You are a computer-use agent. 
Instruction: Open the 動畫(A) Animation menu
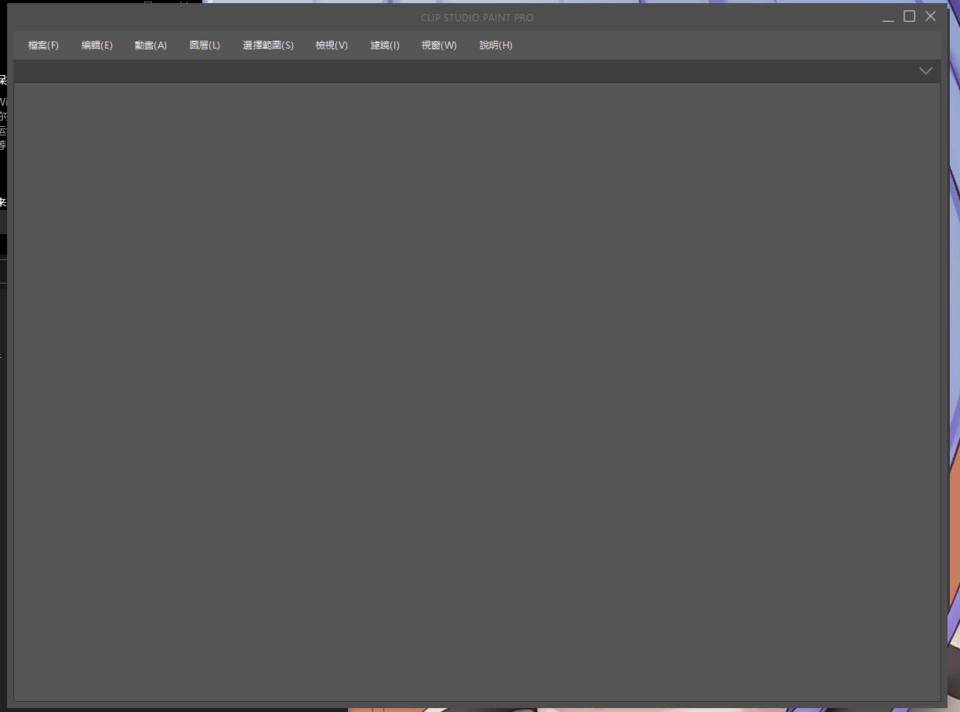(x=150, y=45)
